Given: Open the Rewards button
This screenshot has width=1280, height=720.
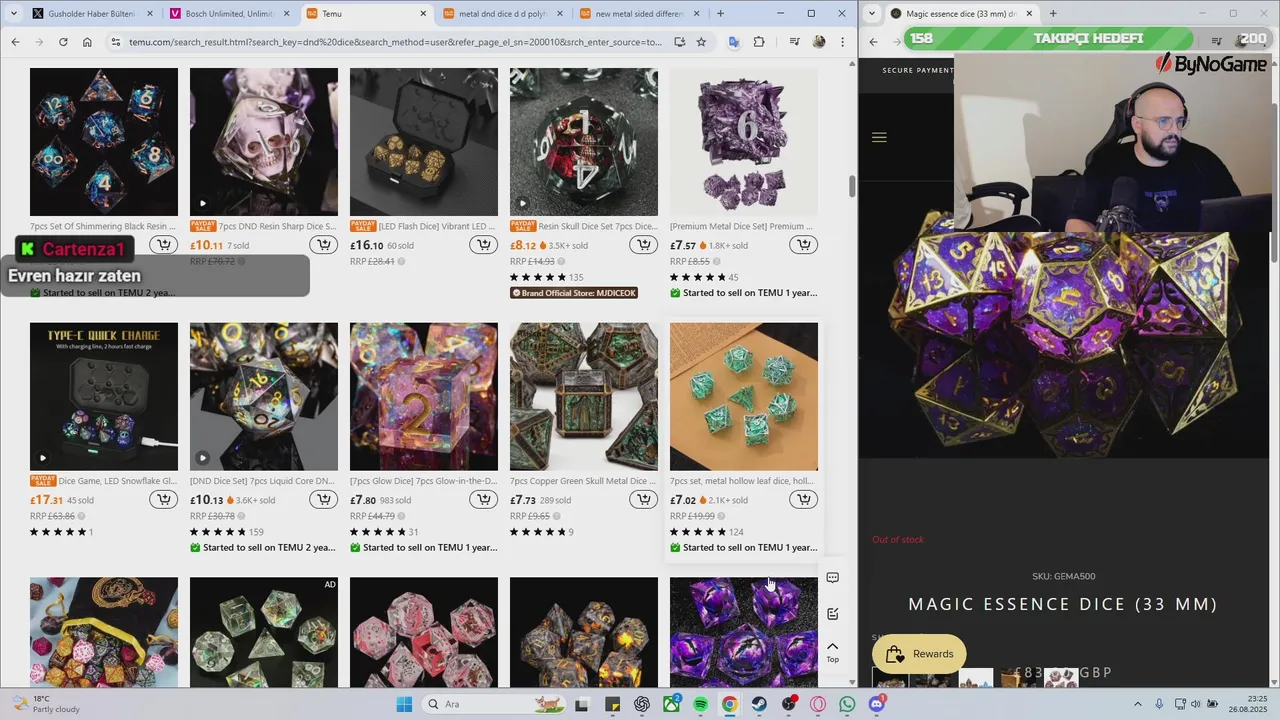Looking at the screenshot, I should [919, 654].
